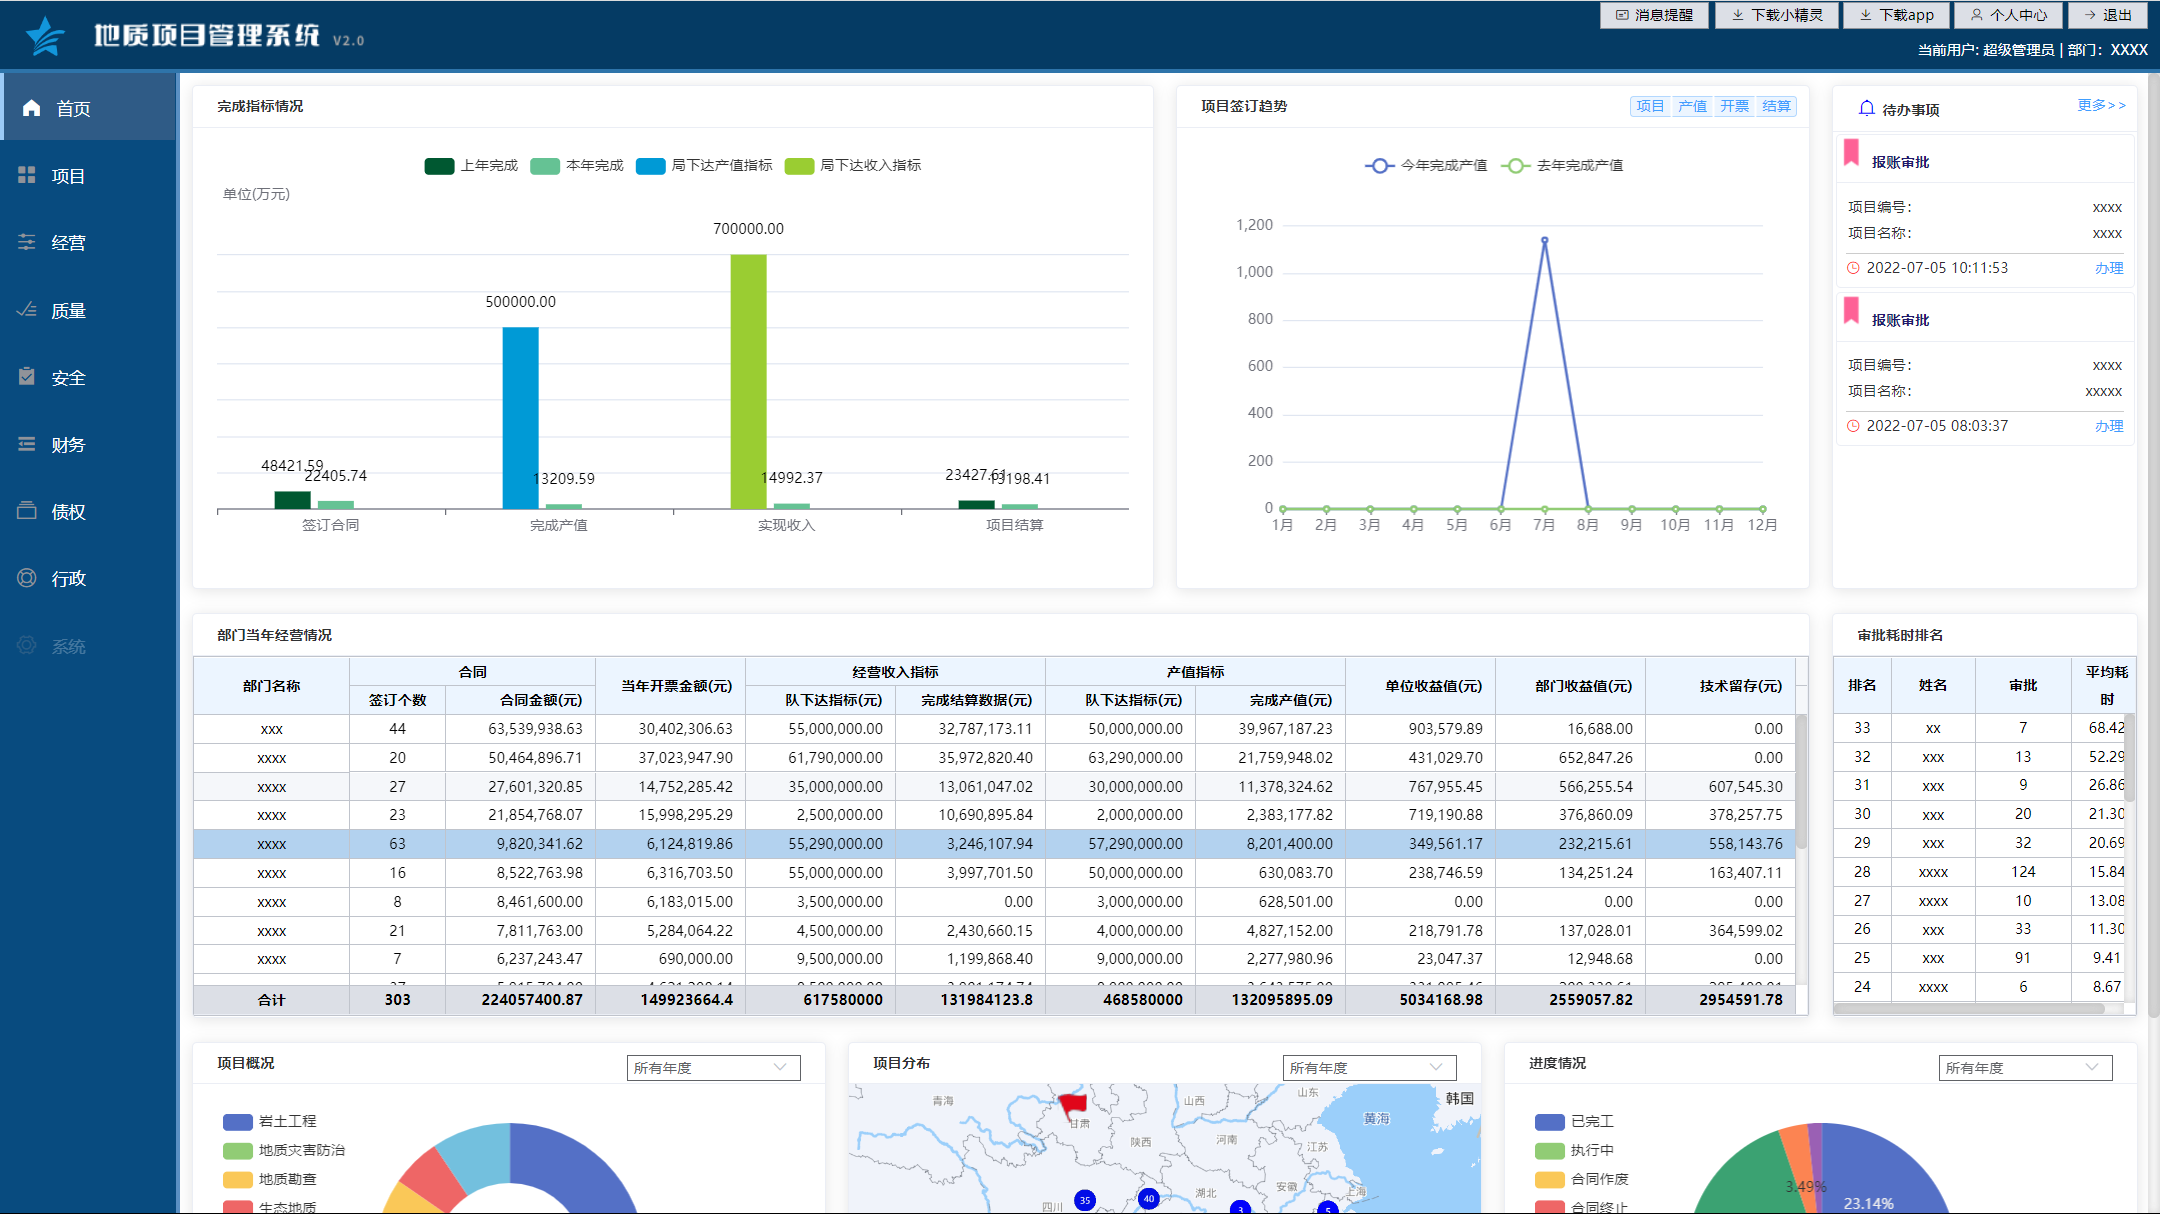Click the bell icon beside 待办事项
This screenshot has width=2160, height=1214.
click(1866, 108)
